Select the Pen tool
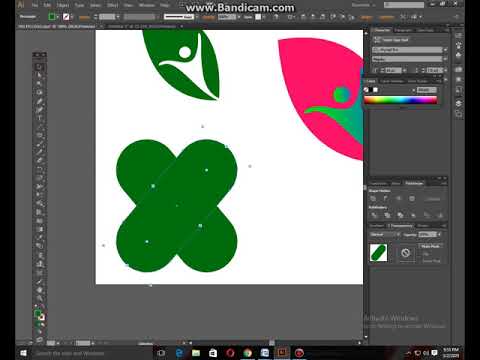 point(39,101)
